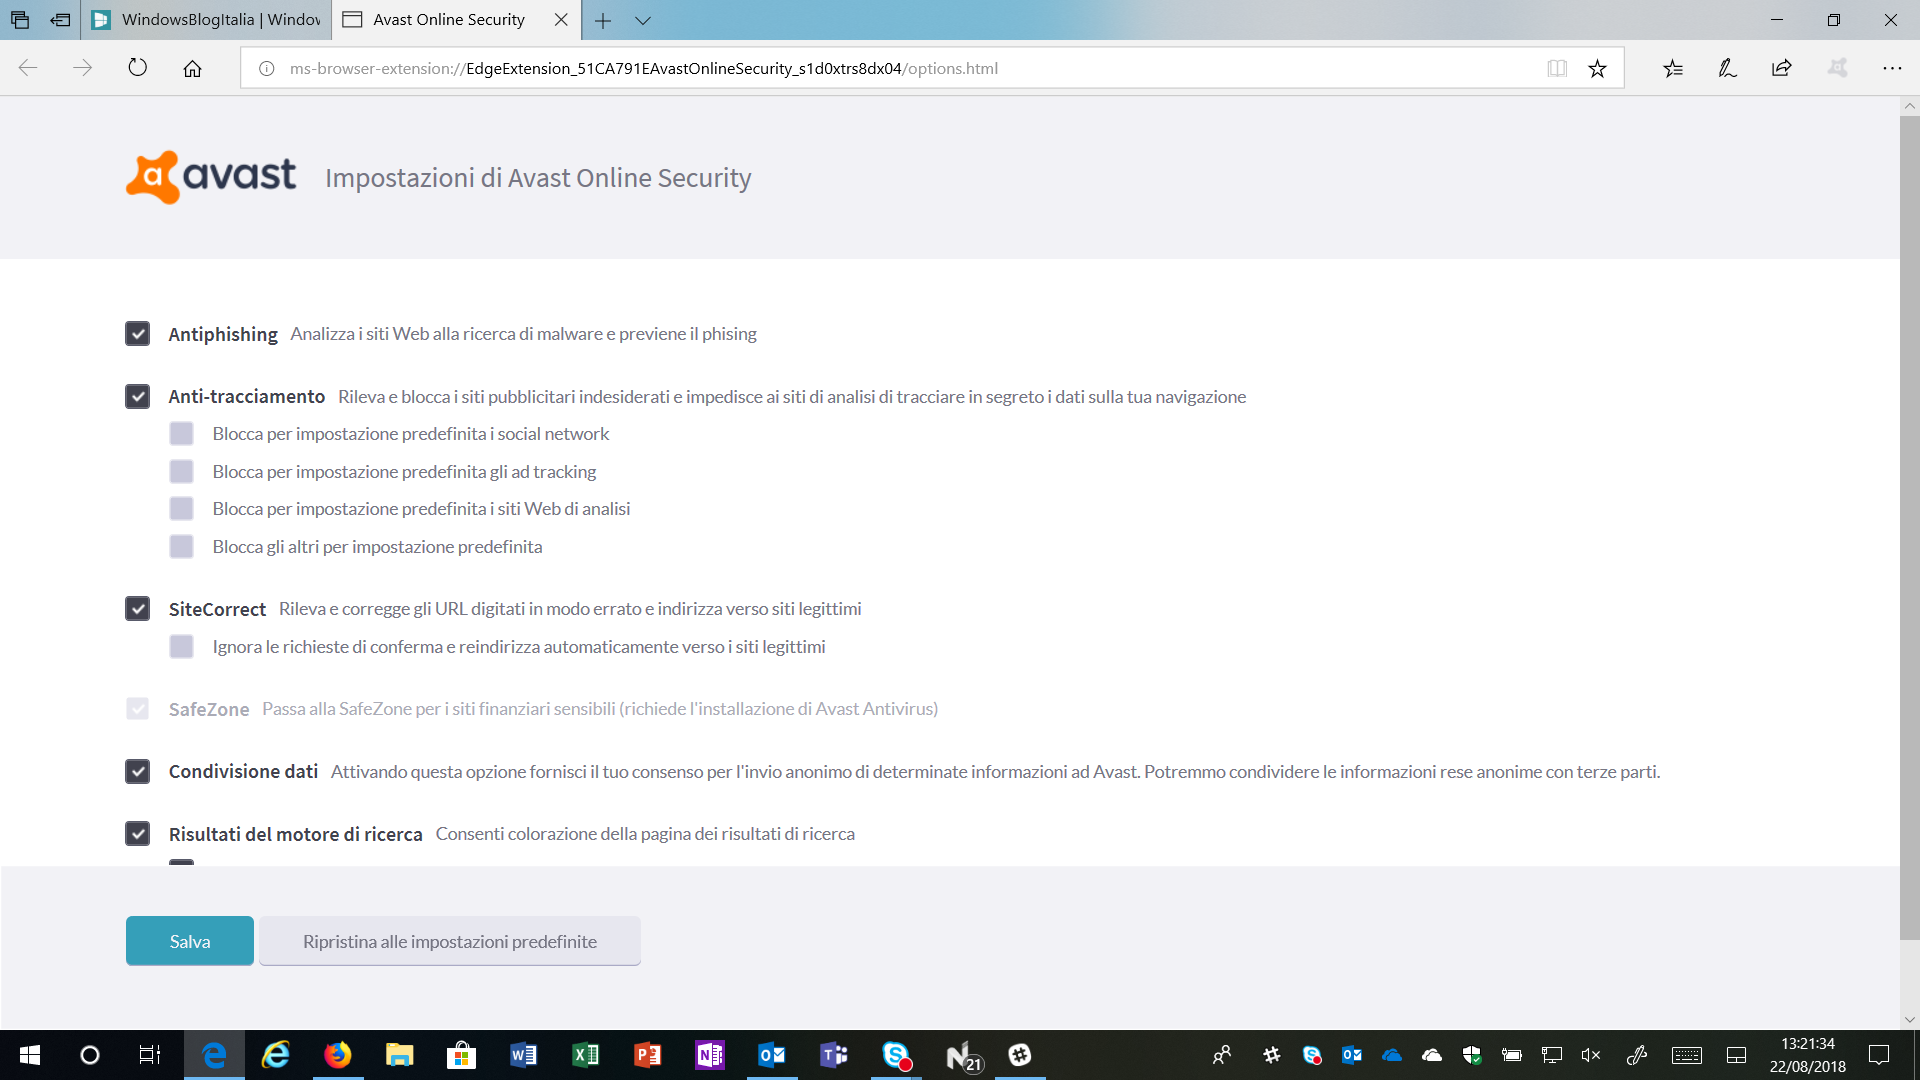Launch Firefox from taskbar

[337, 1055]
